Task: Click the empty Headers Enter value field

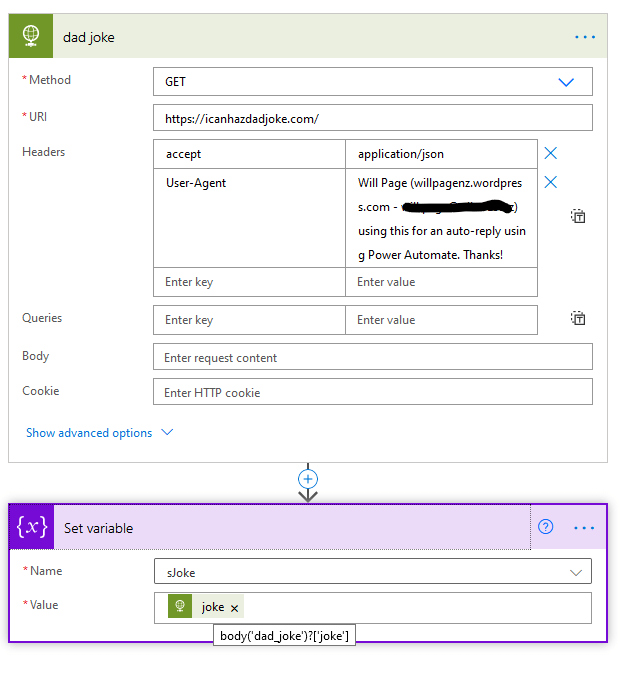Action: tap(440, 282)
